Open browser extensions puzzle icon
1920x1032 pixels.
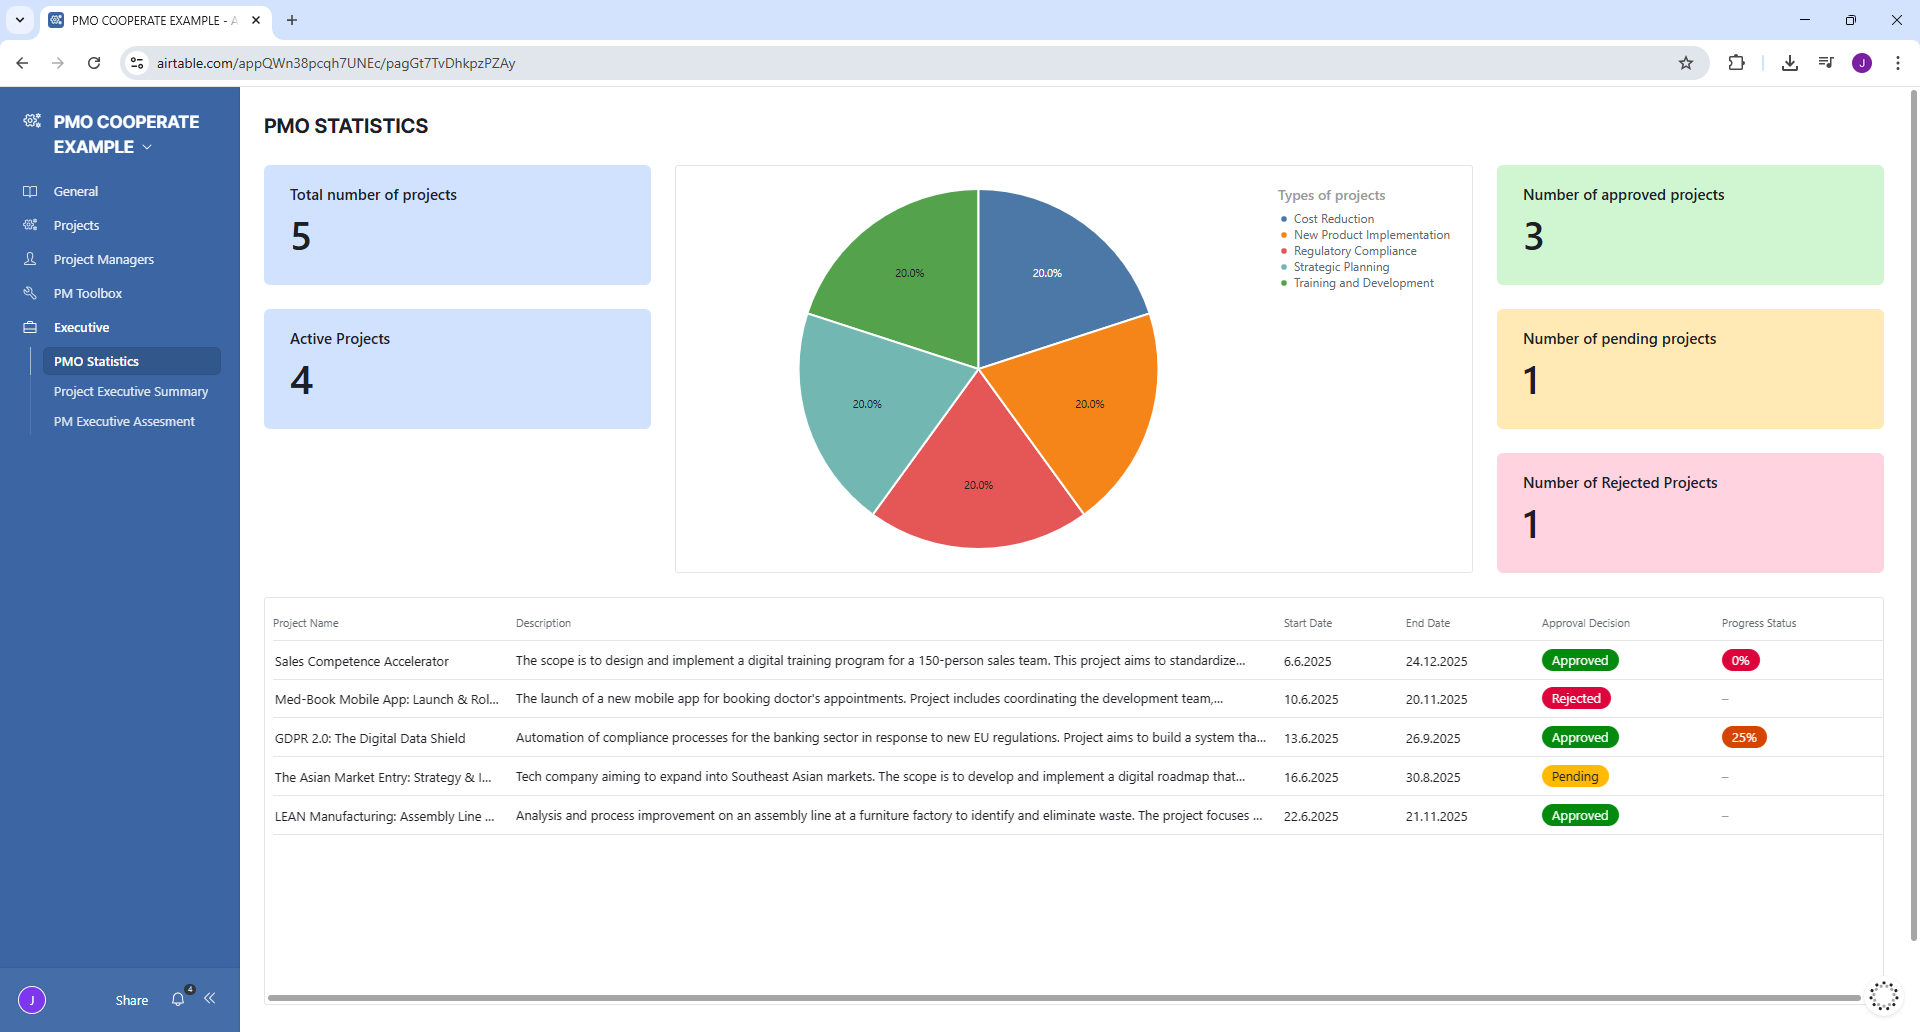tap(1736, 63)
